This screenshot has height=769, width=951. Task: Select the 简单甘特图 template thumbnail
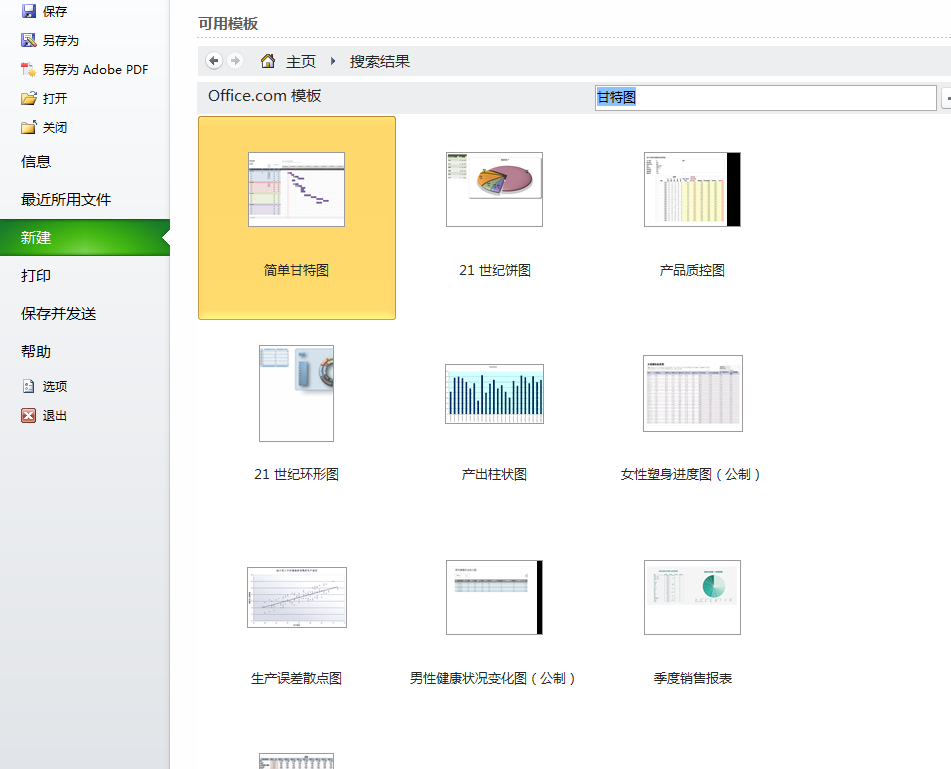(x=296, y=190)
